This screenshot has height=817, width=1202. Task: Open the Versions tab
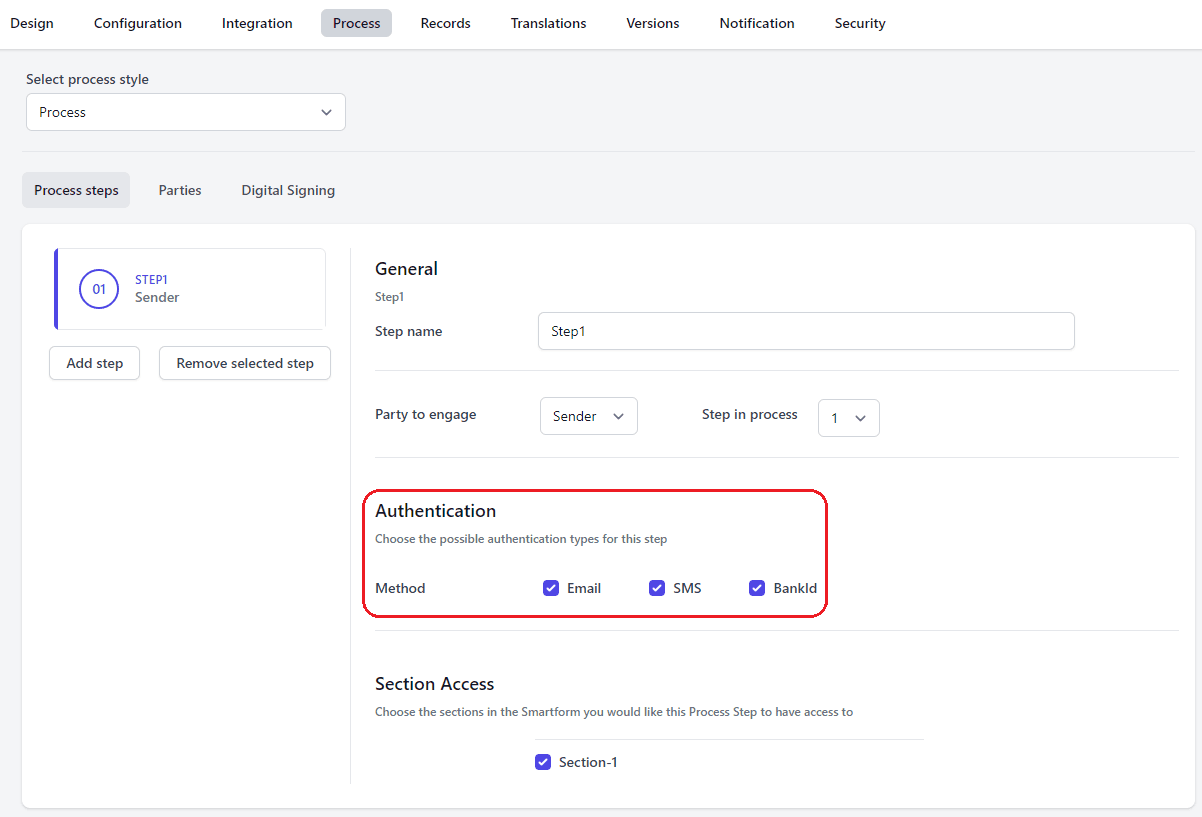click(653, 23)
